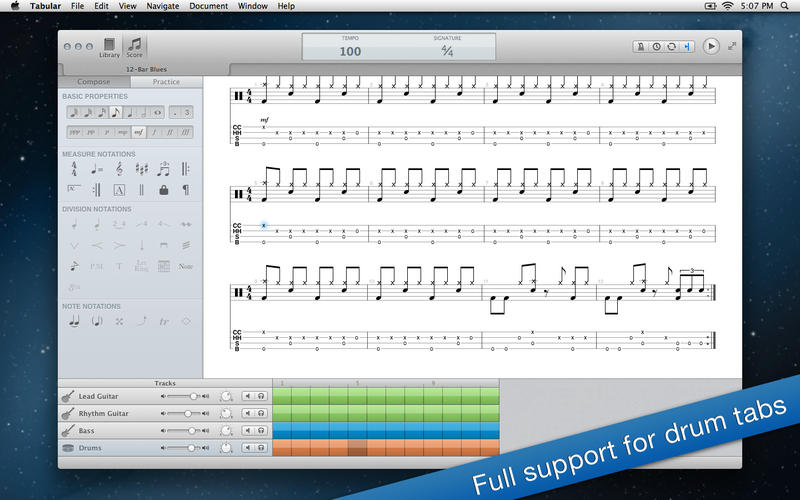This screenshot has height=500, width=800.
Task: Click the time signature notation icon
Action: pyautogui.click(x=75, y=169)
